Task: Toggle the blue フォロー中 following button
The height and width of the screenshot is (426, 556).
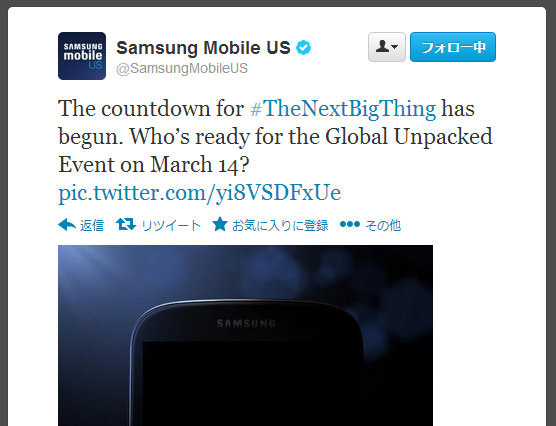Action: pos(453,47)
